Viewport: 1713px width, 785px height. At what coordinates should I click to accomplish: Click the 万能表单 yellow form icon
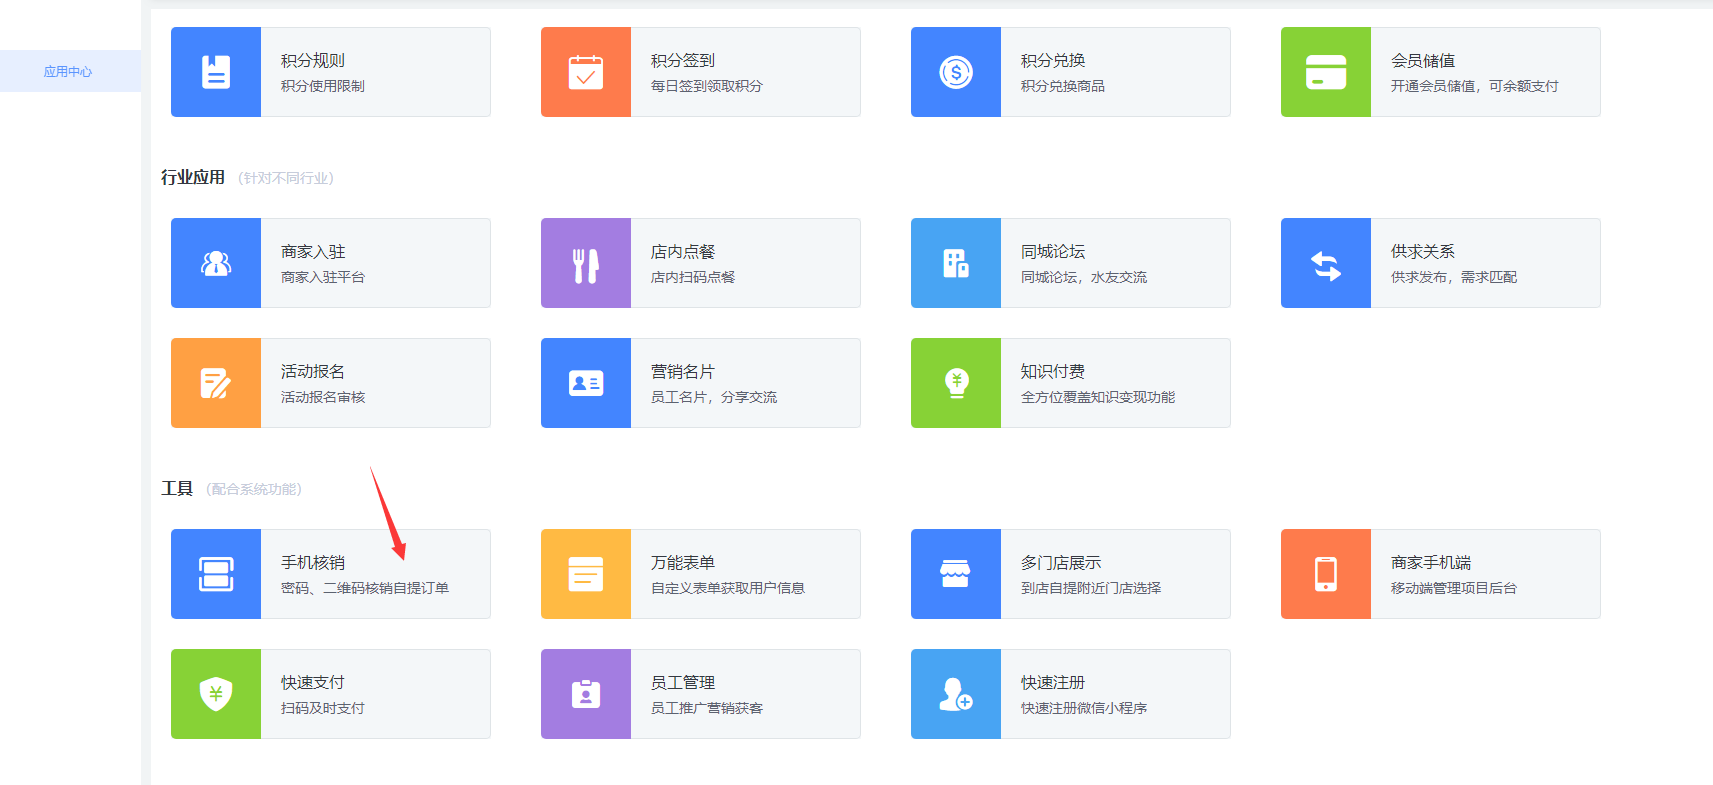[586, 574]
